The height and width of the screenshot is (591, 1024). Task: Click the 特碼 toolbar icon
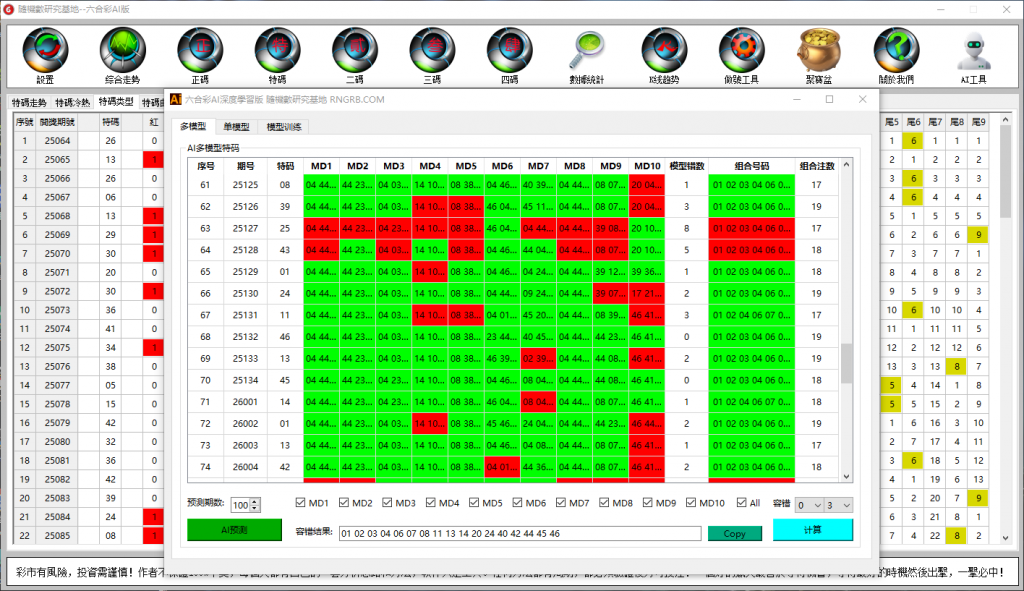(x=277, y=50)
